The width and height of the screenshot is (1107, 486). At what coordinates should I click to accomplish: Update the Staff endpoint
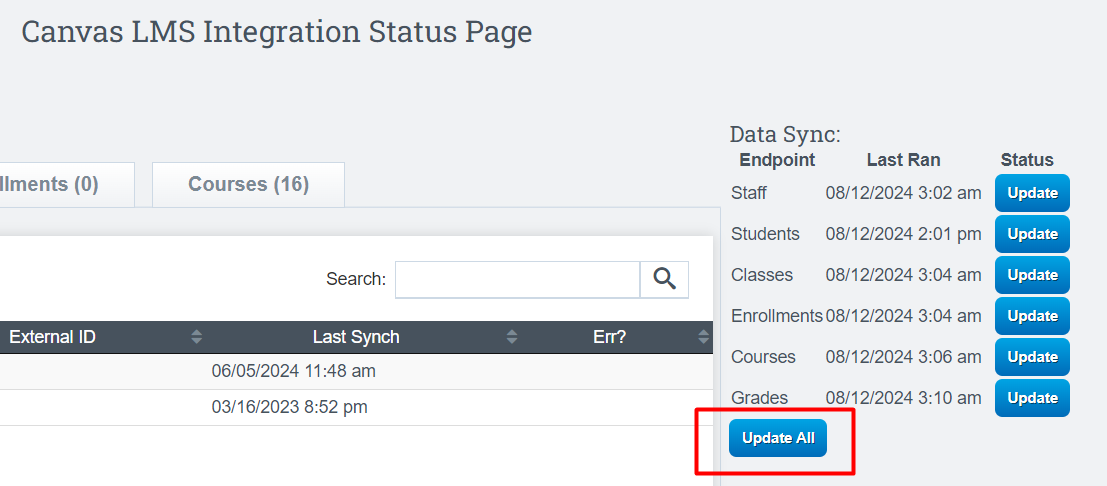pos(1032,193)
